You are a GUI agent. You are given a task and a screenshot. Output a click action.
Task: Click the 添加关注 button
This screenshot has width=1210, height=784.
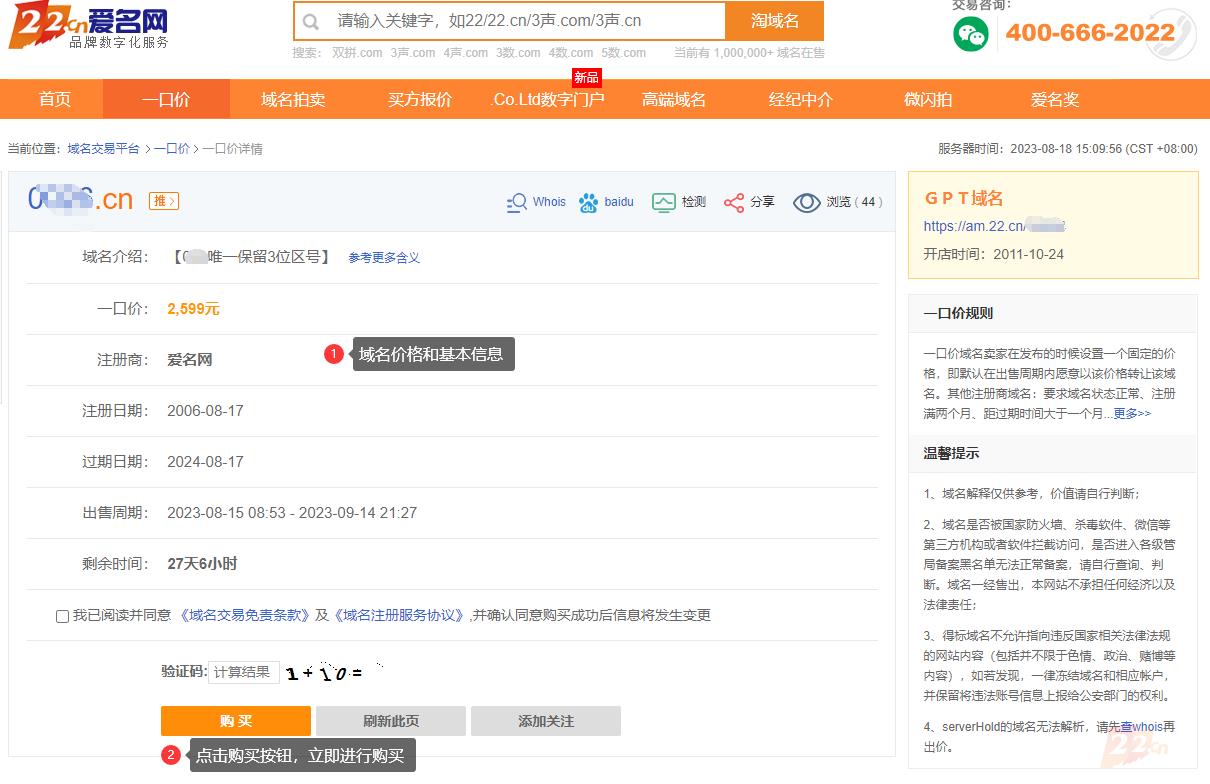[546, 721]
